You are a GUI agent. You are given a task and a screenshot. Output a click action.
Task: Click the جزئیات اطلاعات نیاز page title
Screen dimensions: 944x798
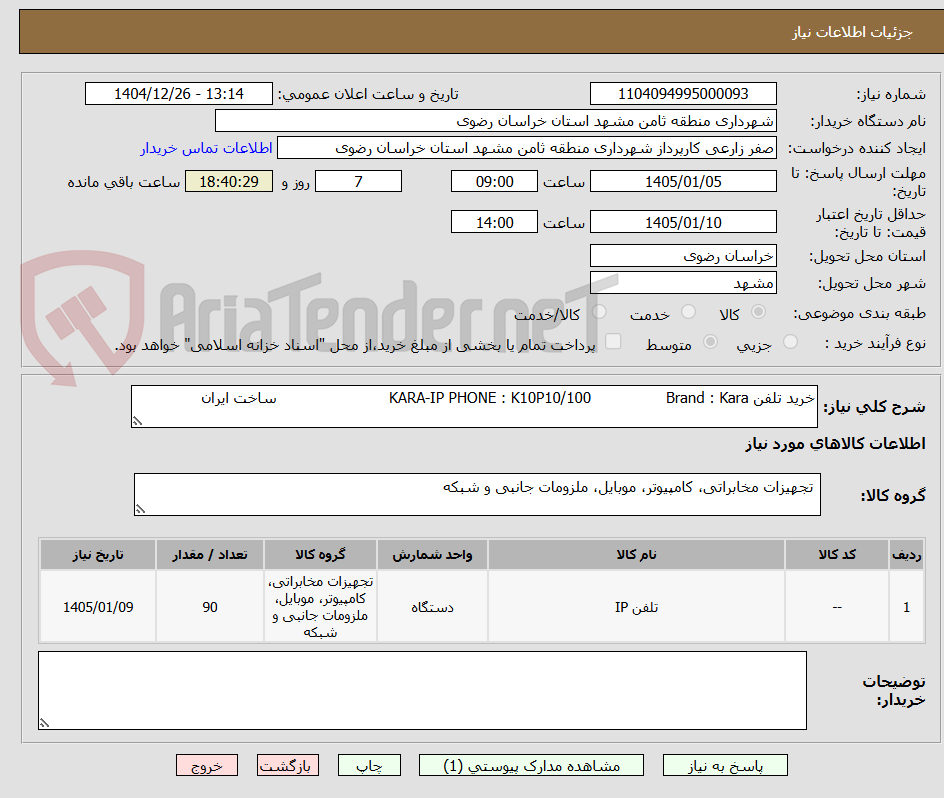[852, 32]
